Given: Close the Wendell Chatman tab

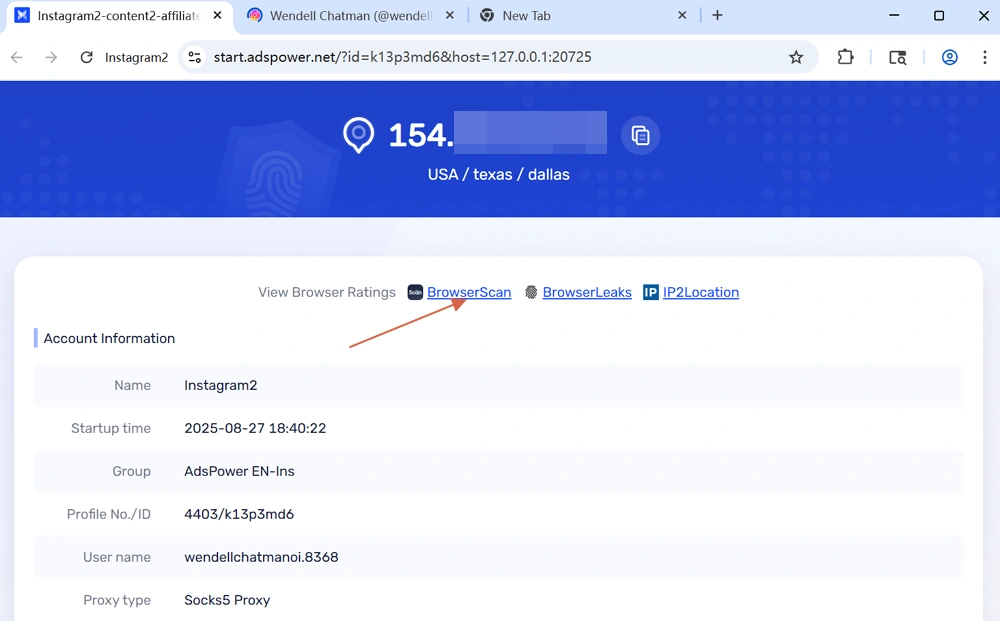Looking at the screenshot, I should 450,15.
